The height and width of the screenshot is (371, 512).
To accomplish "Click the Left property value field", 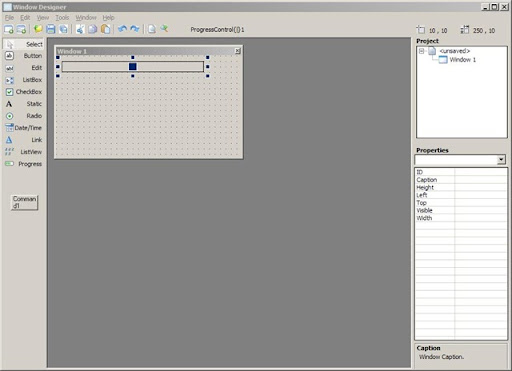I will click(x=480, y=195).
